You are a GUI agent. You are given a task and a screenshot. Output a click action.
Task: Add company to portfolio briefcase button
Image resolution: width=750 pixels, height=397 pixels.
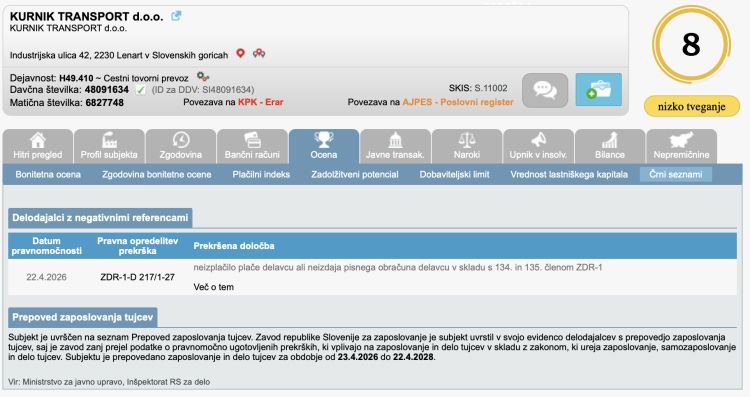click(x=598, y=89)
